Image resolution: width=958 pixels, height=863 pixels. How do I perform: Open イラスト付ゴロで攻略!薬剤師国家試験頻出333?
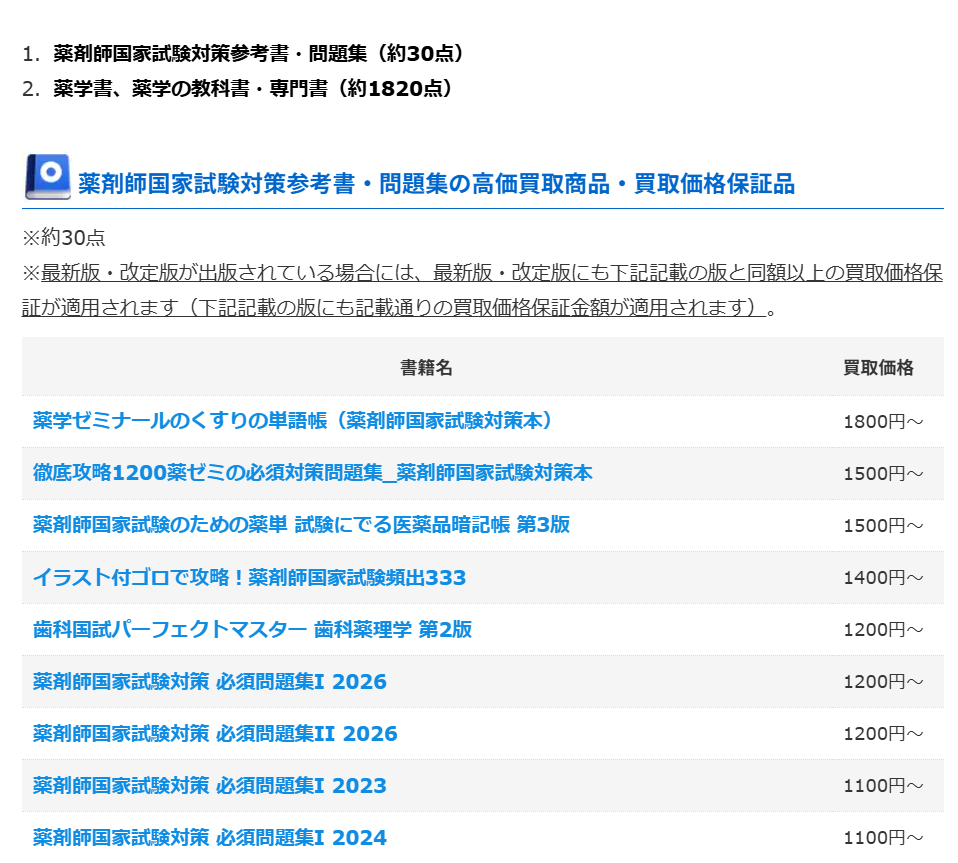tap(249, 577)
